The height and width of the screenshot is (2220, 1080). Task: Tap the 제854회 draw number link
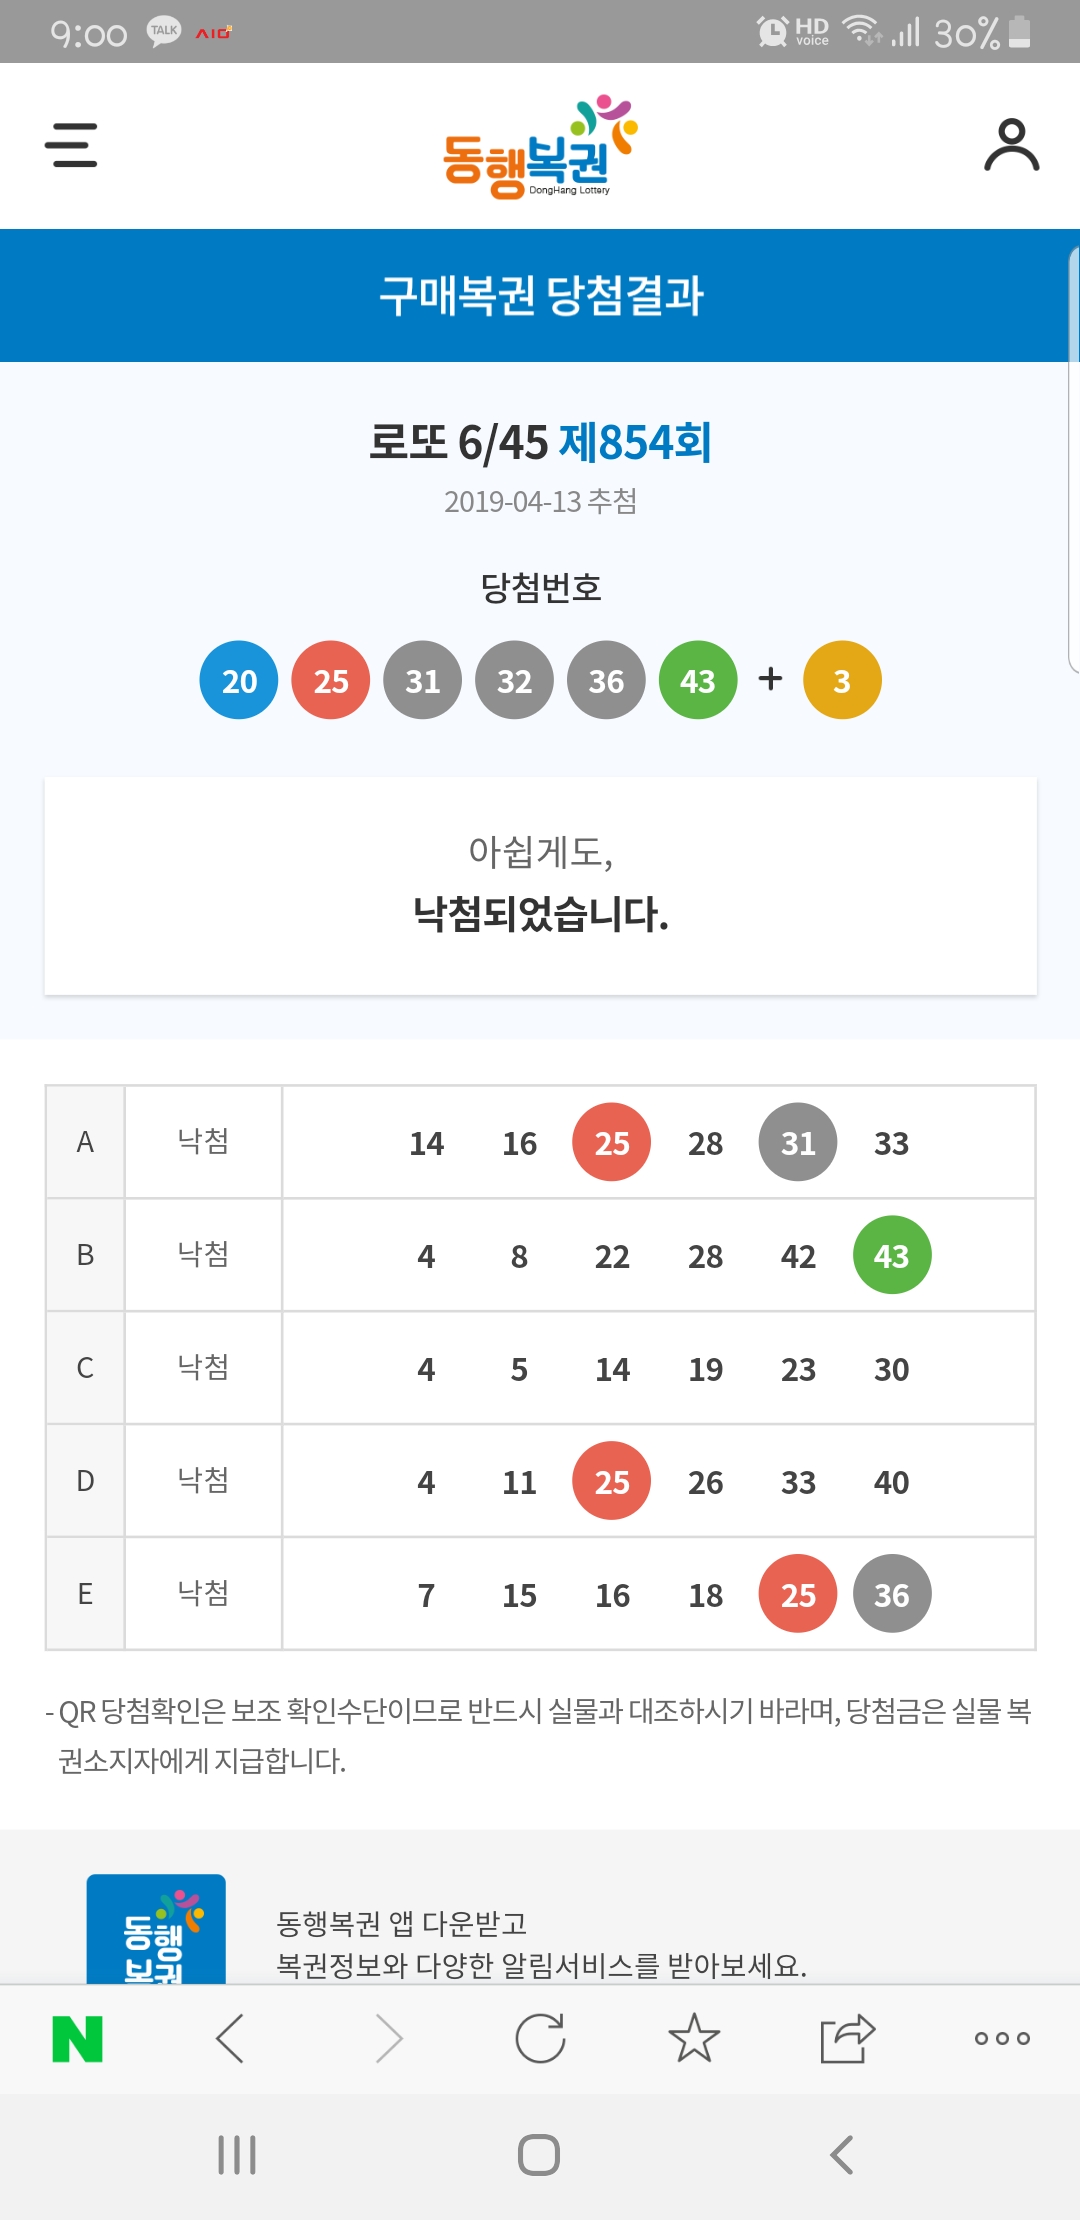click(635, 442)
